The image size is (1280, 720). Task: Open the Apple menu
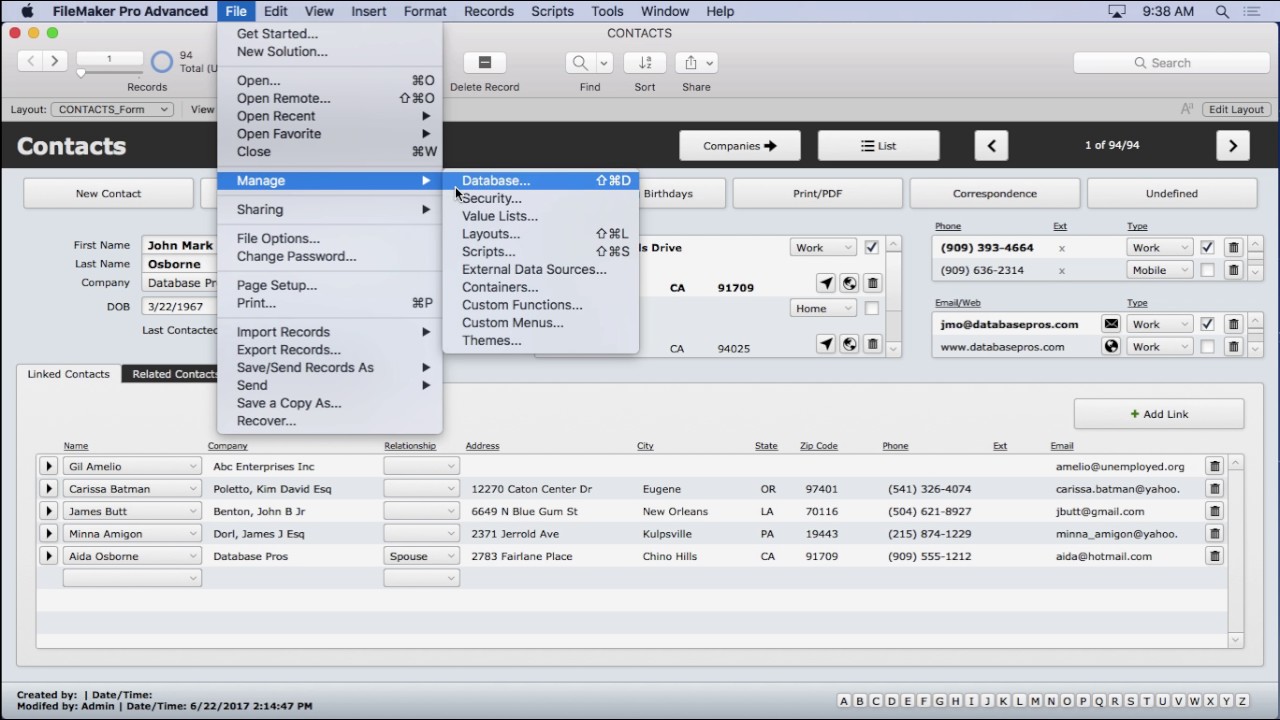[27, 11]
